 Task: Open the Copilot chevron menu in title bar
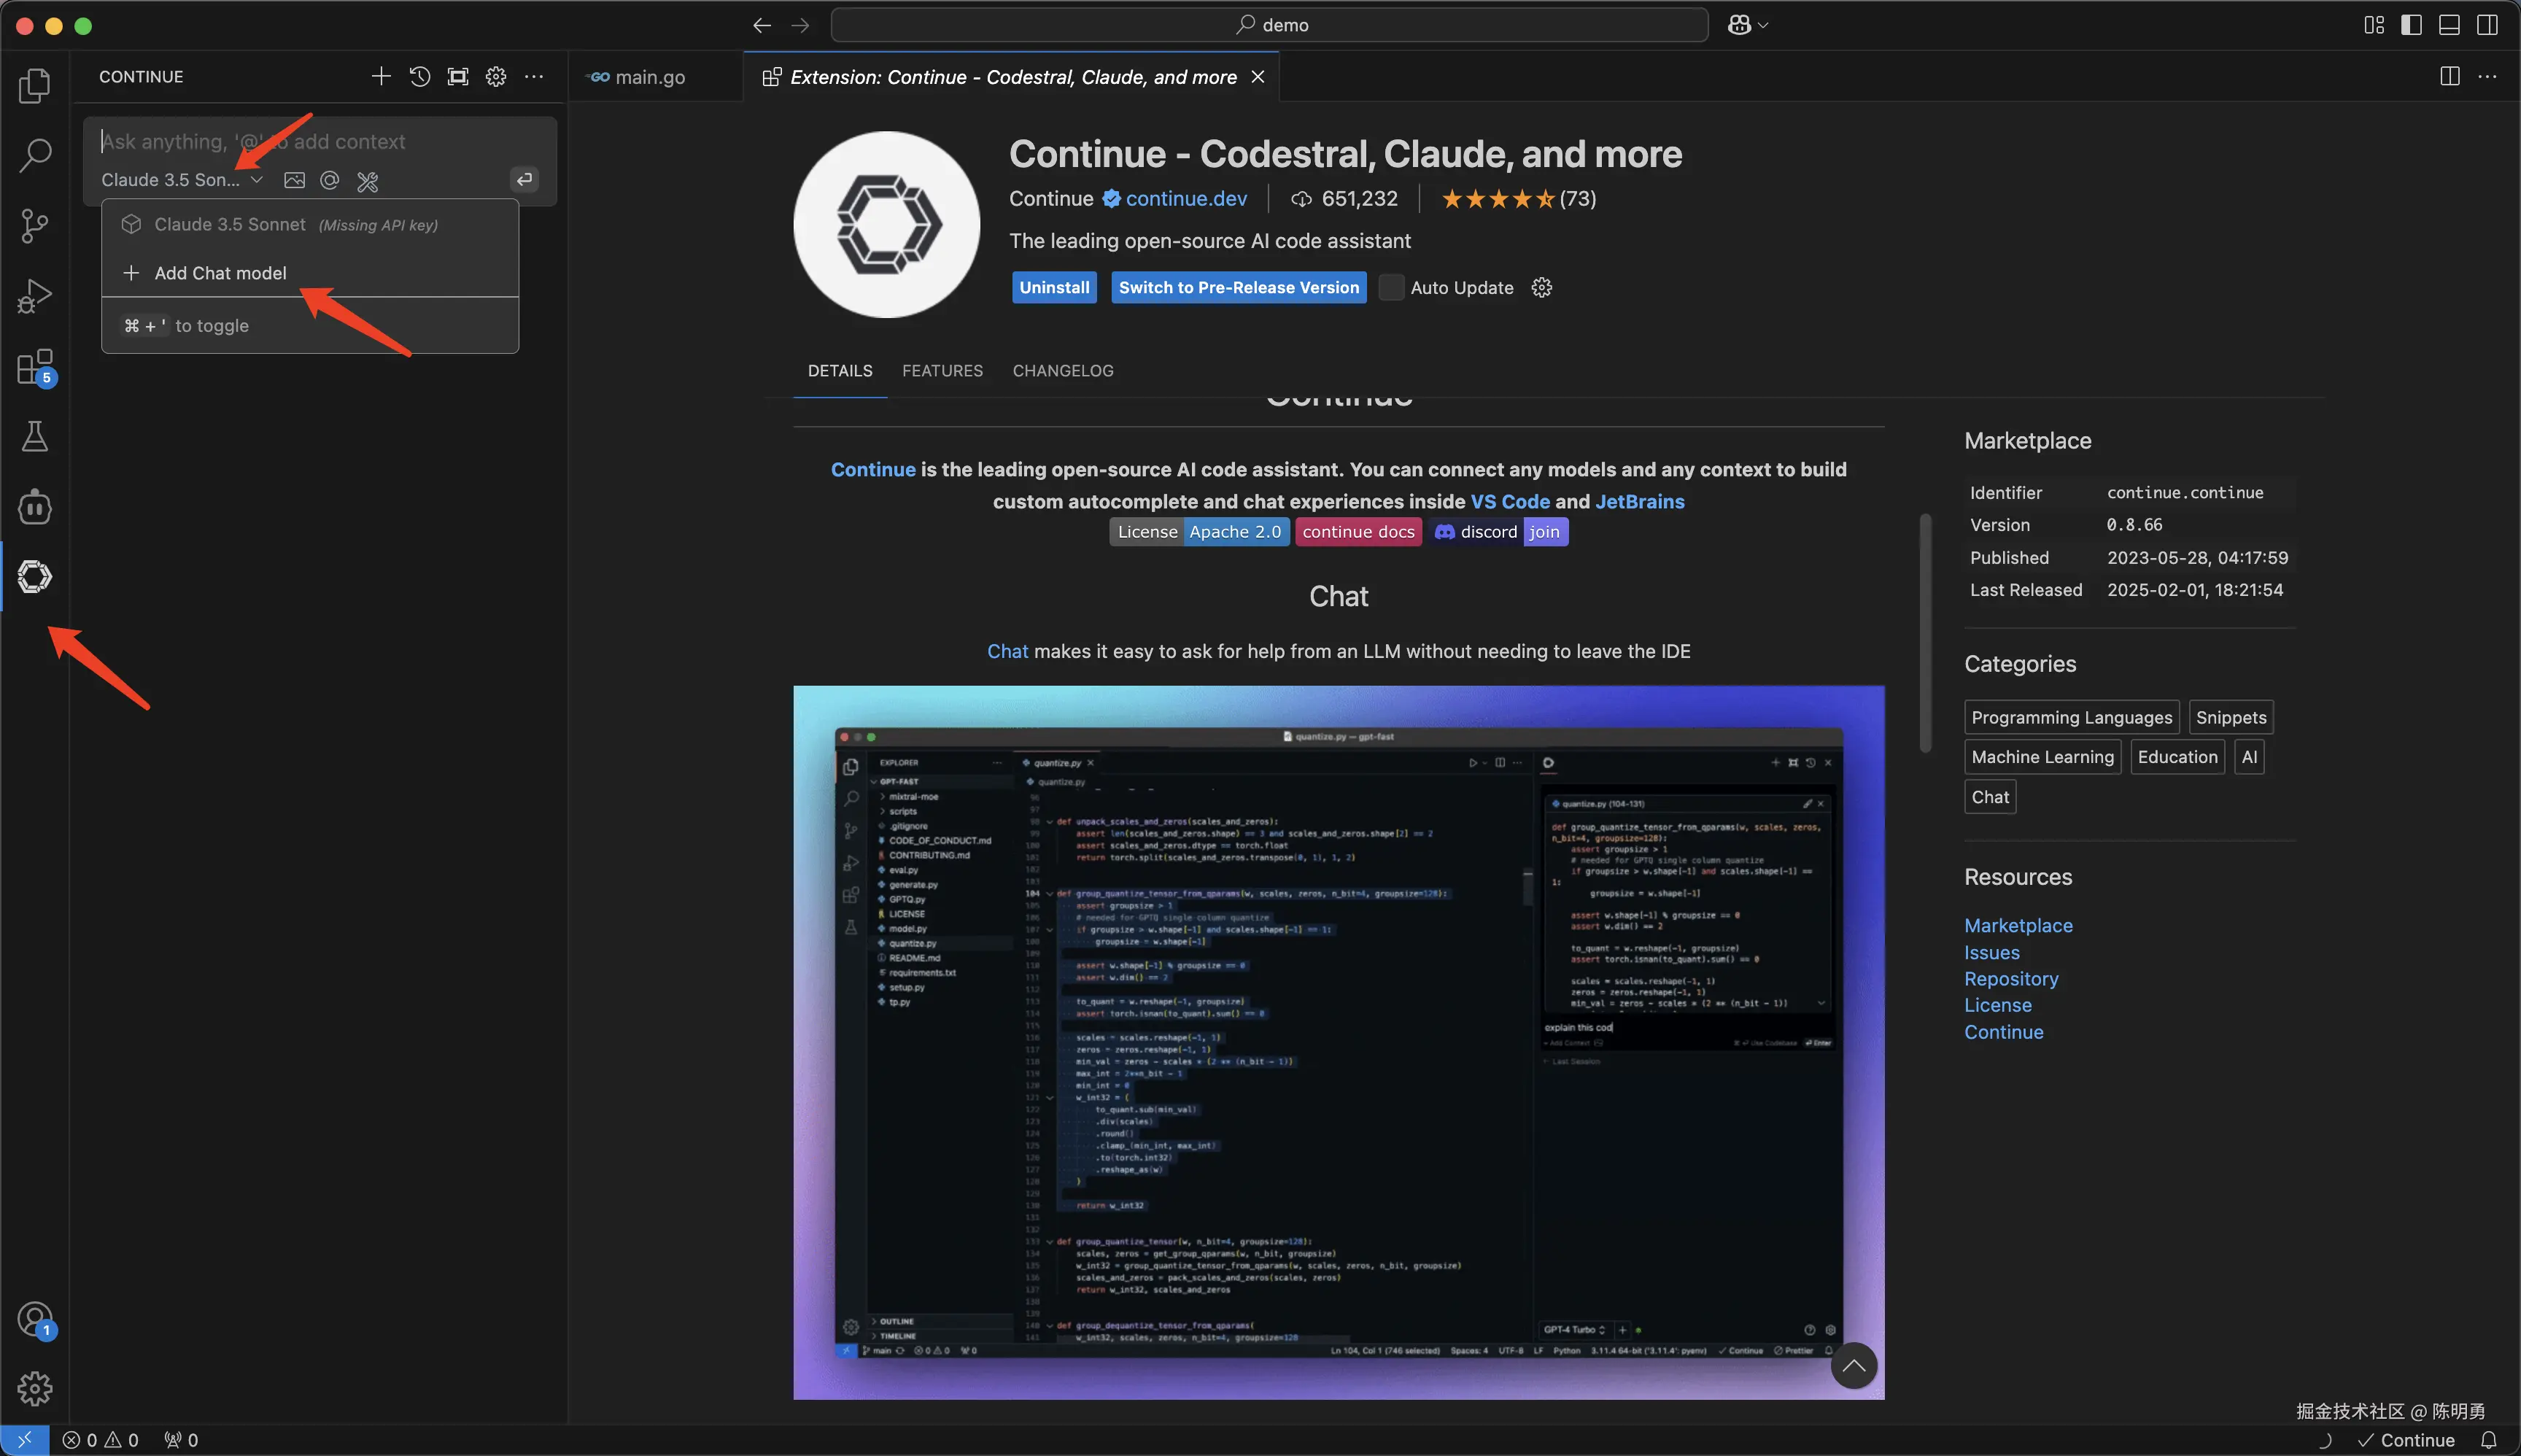pos(1763,25)
